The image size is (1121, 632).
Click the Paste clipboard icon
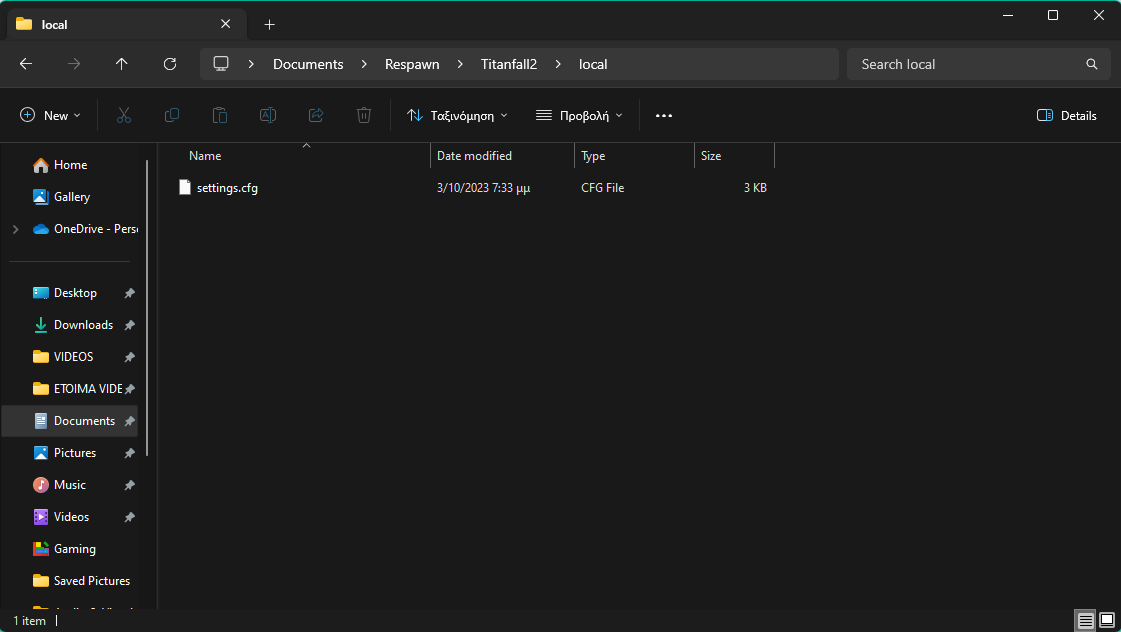tap(220, 116)
